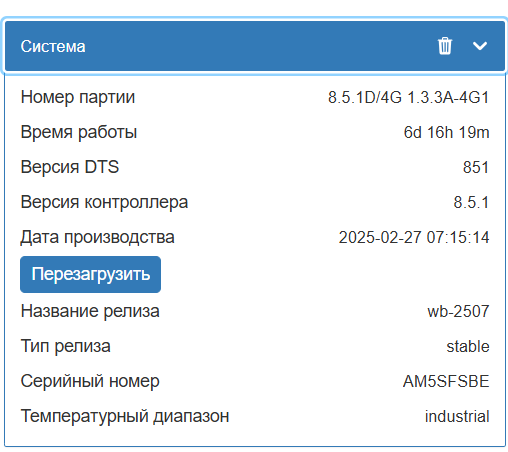Select temperature range value industrial

457,416
